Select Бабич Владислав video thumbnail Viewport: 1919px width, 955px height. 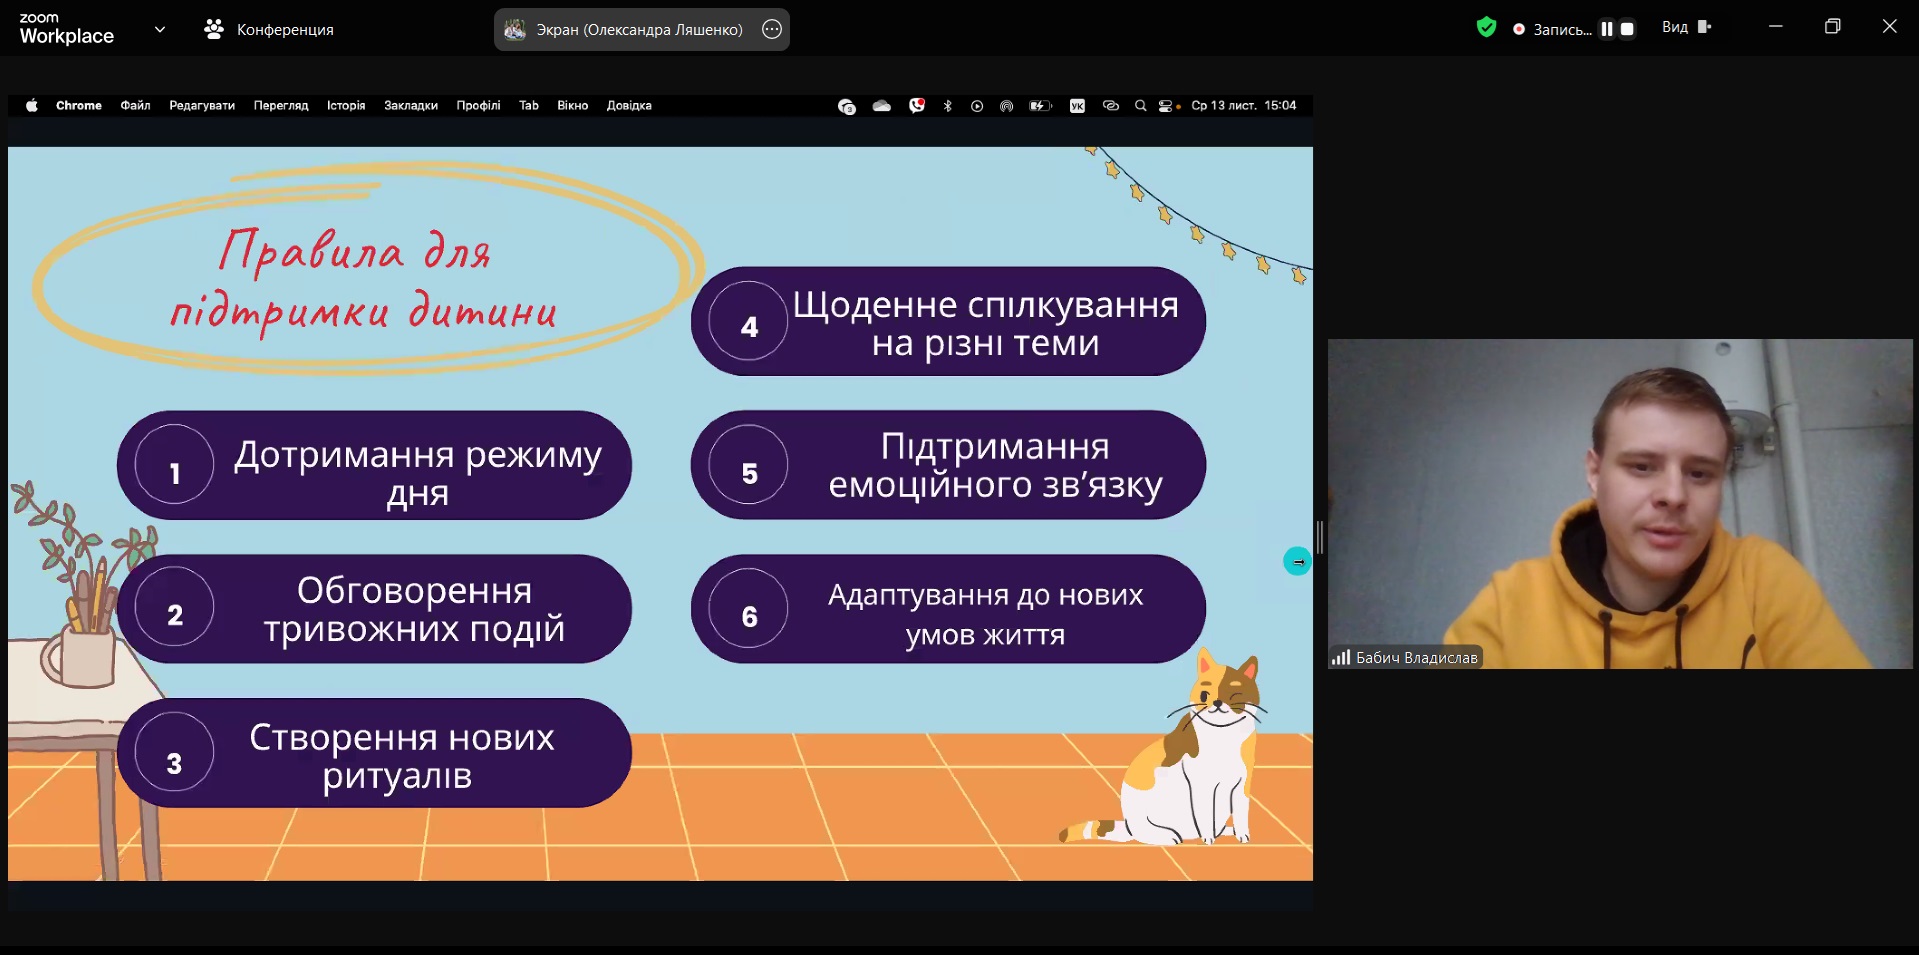(x=1619, y=503)
